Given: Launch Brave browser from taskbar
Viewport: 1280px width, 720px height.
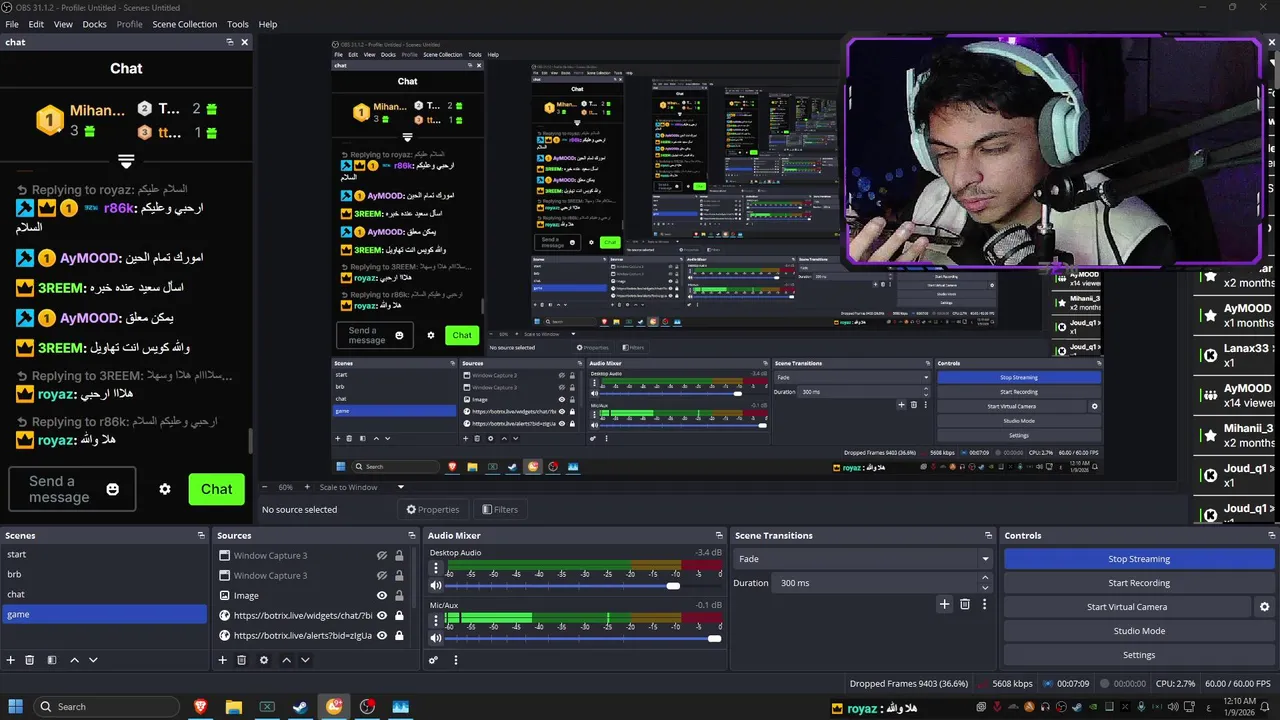Looking at the screenshot, I should pyautogui.click(x=199, y=706).
